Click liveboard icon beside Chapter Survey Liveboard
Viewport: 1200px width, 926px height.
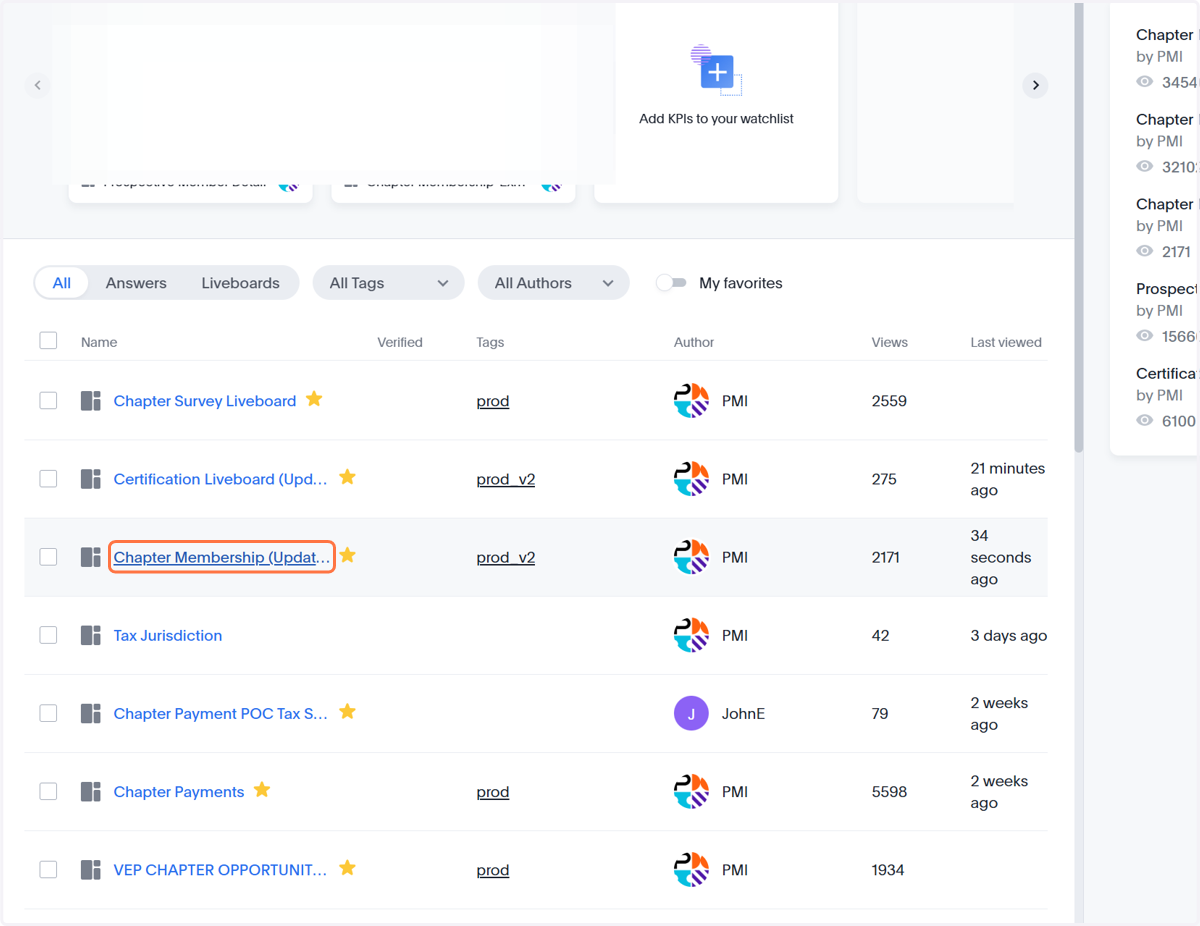click(91, 401)
